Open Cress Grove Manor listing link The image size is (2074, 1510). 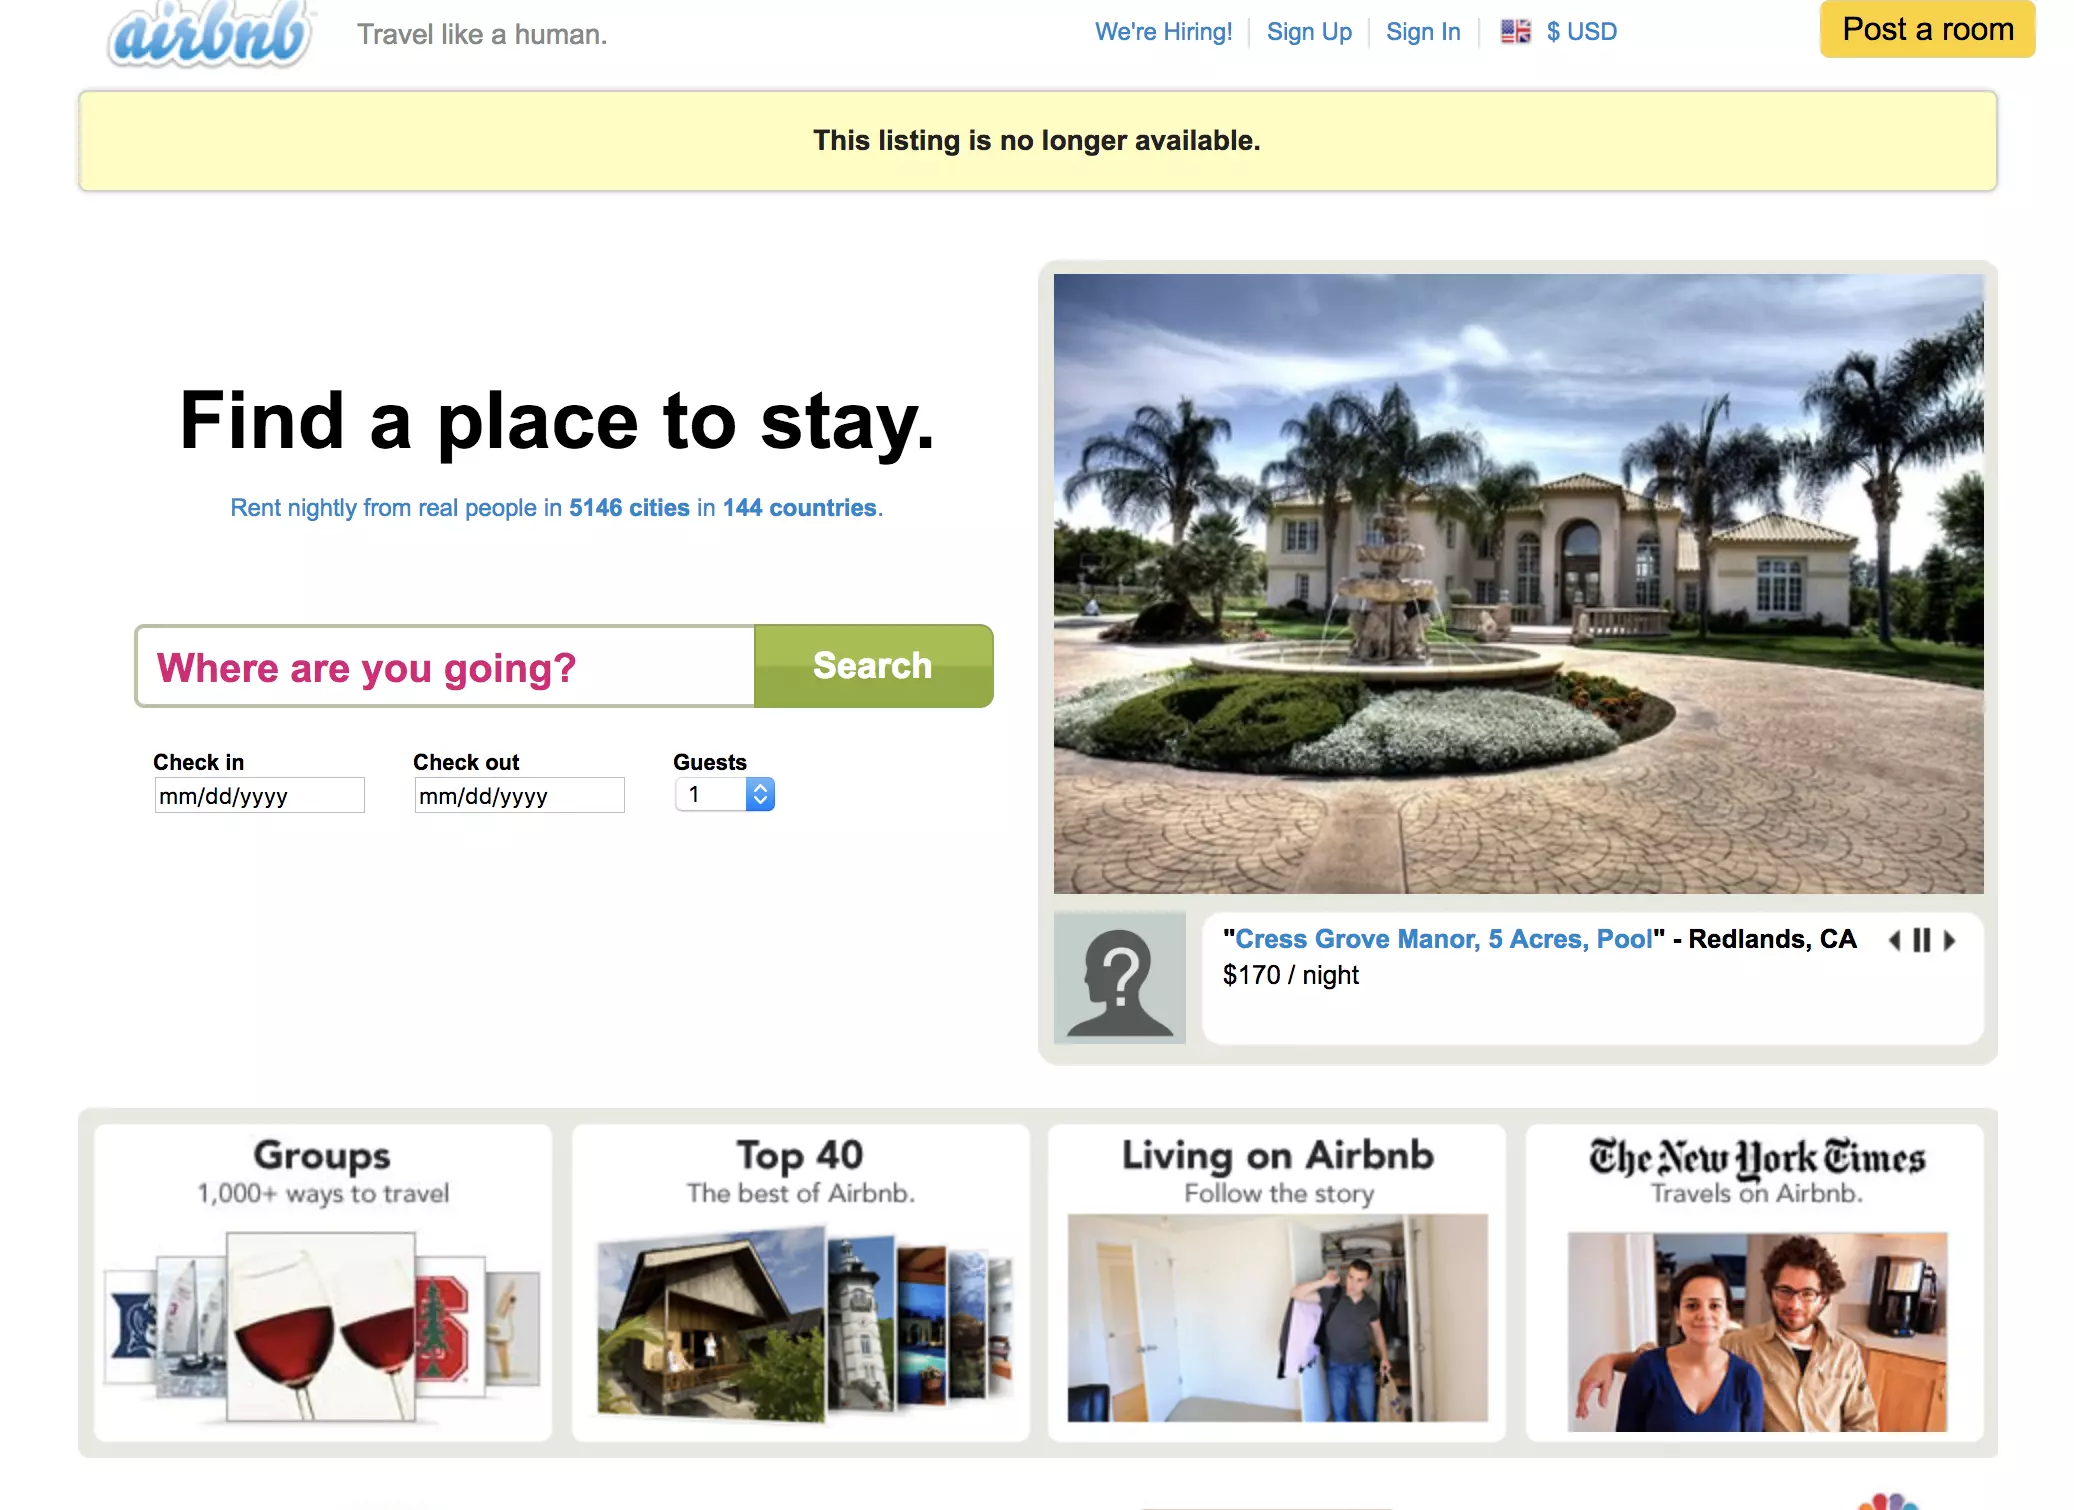click(1444, 939)
